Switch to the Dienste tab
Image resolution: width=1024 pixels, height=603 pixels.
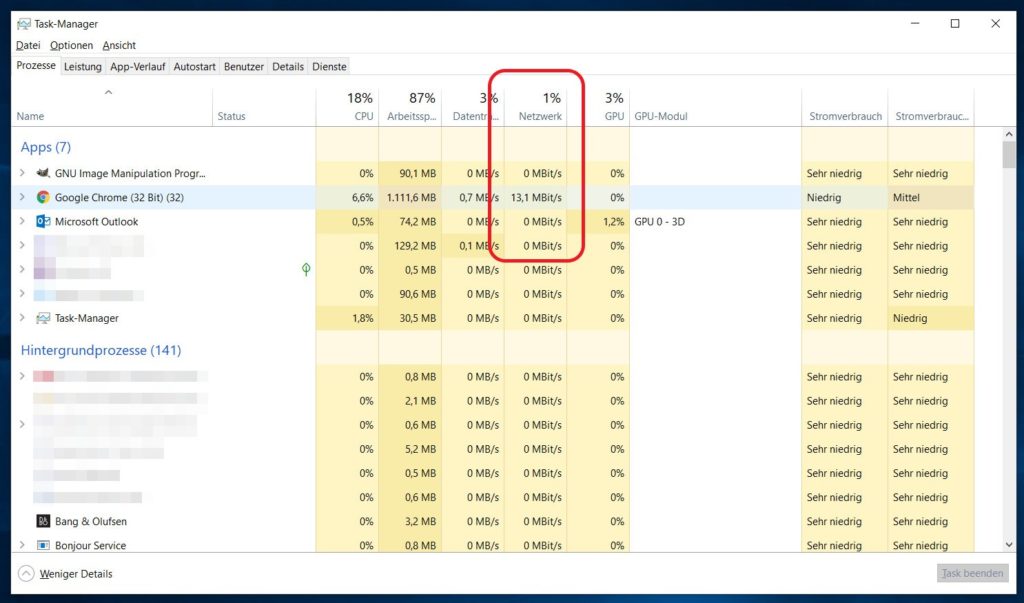(329, 67)
